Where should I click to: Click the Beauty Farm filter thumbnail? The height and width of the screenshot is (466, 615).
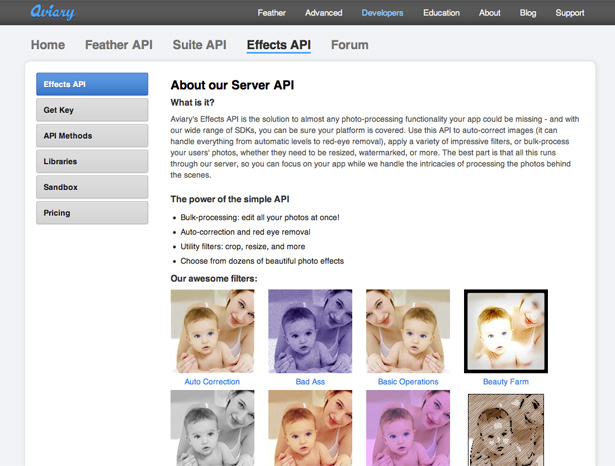[506, 331]
